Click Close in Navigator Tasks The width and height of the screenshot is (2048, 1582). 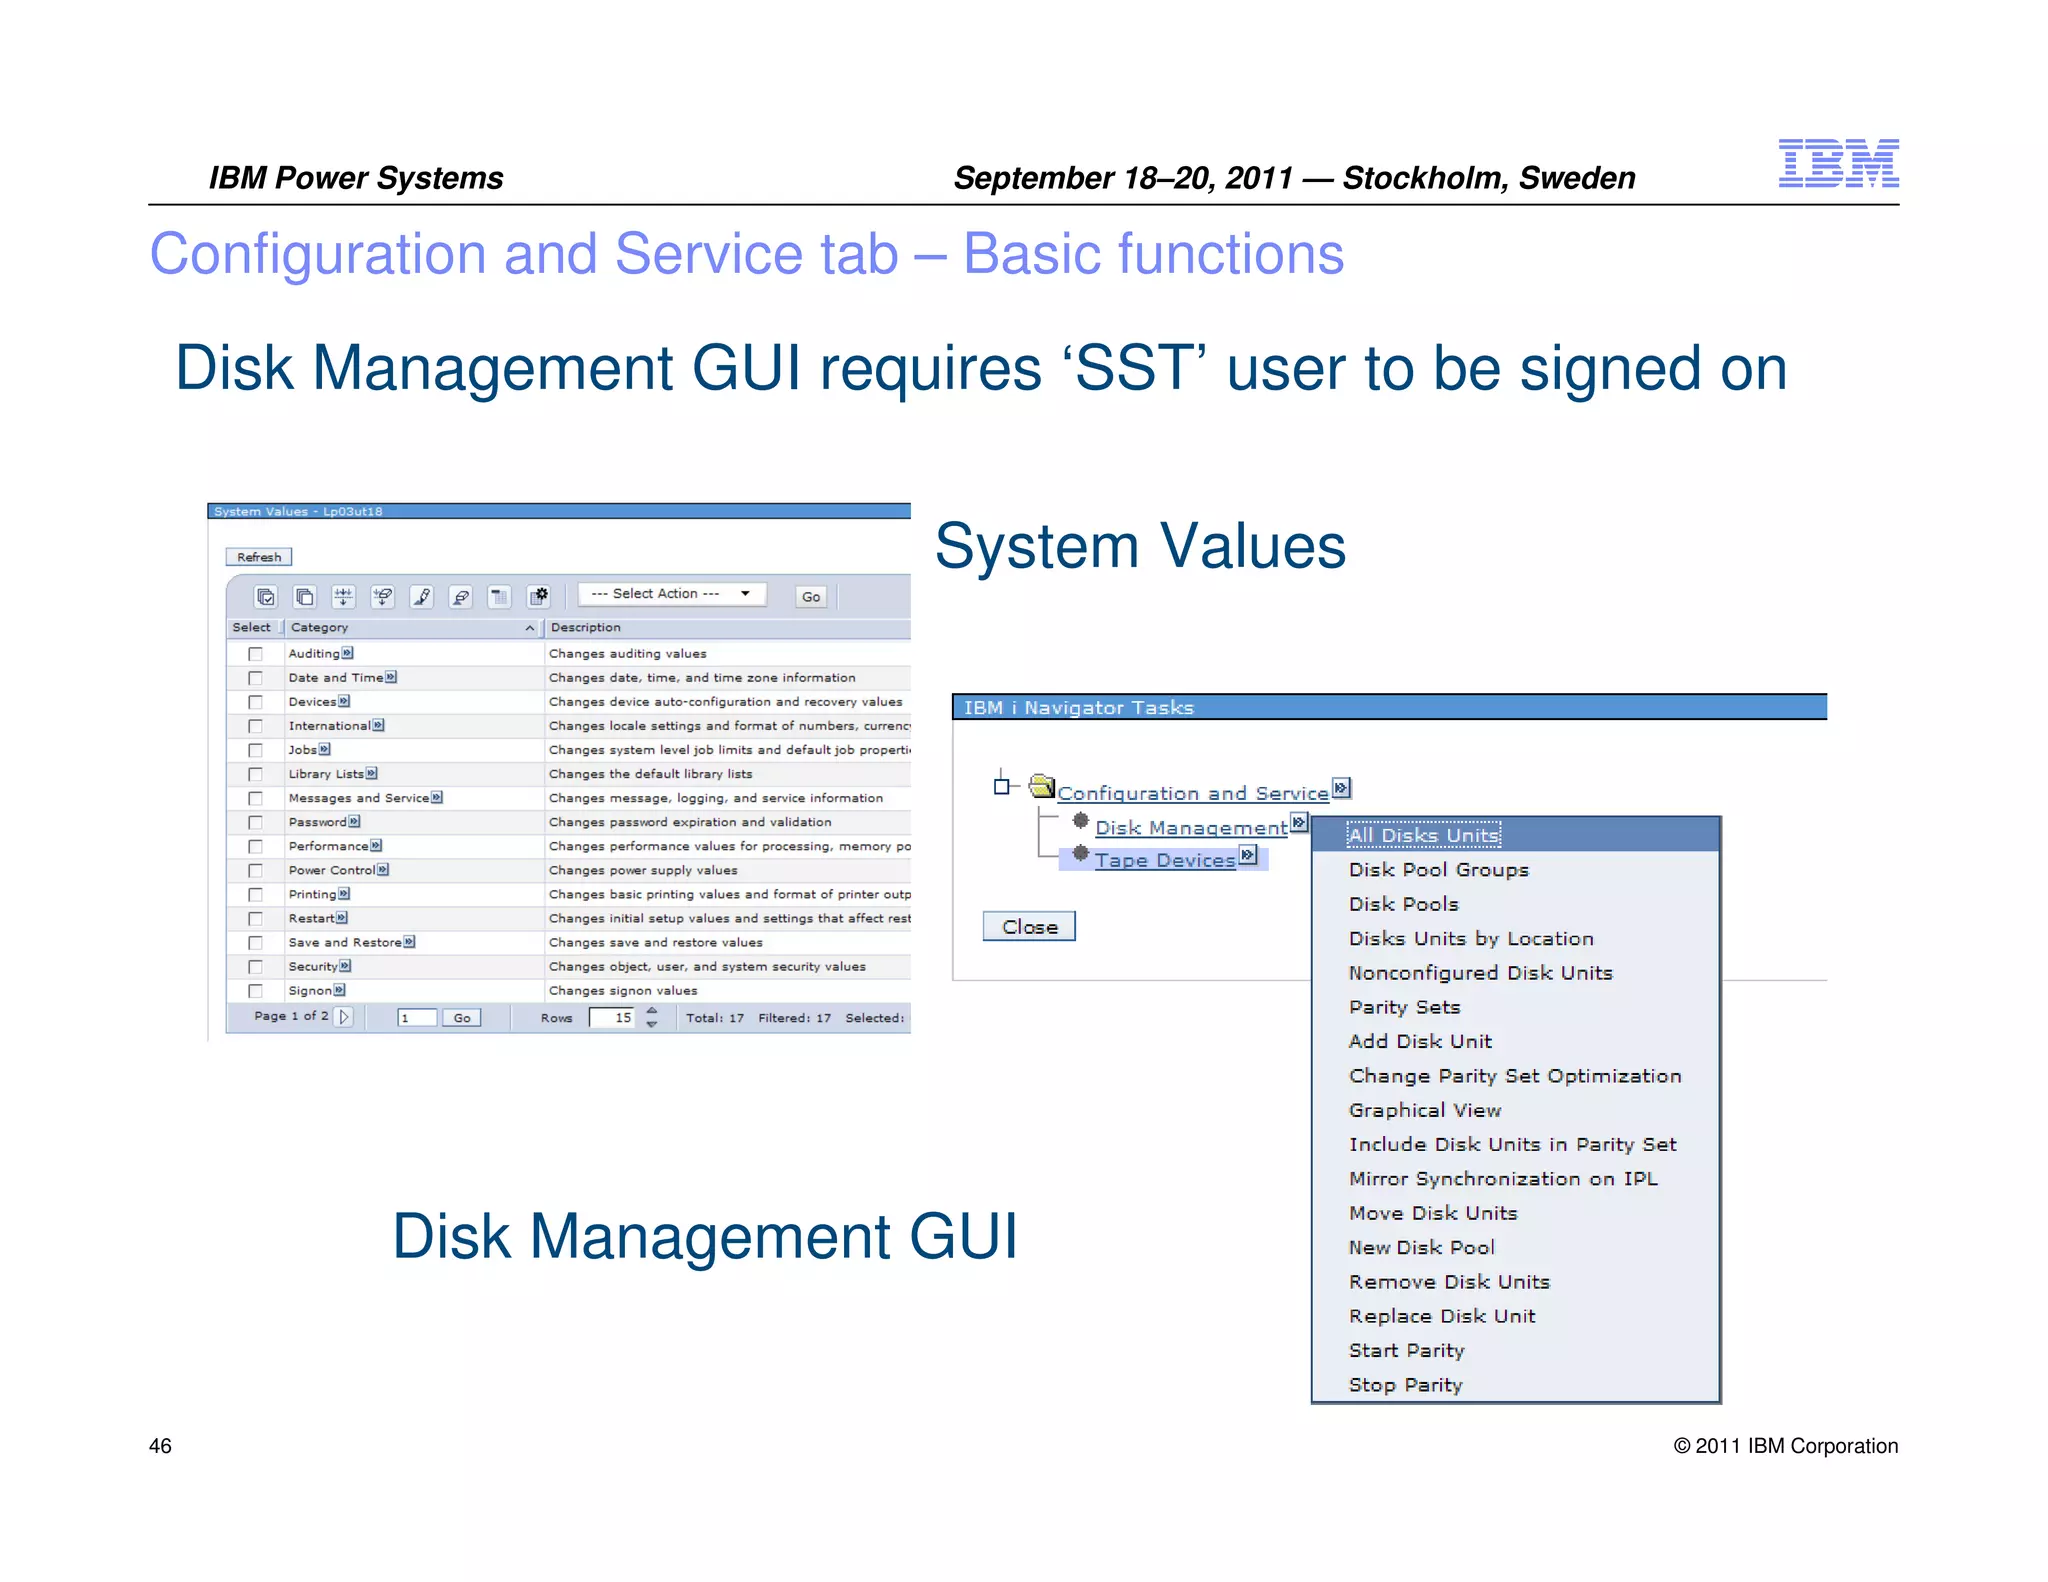pos(1029,926)
